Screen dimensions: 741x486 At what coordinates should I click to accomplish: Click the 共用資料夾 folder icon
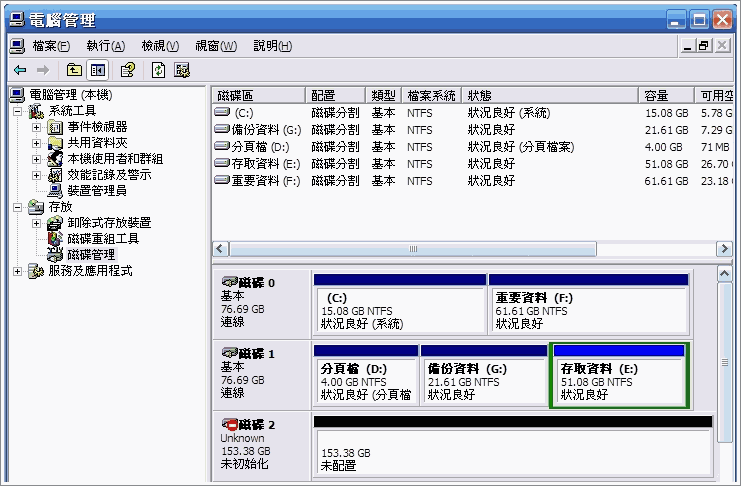tap(55, 143)
